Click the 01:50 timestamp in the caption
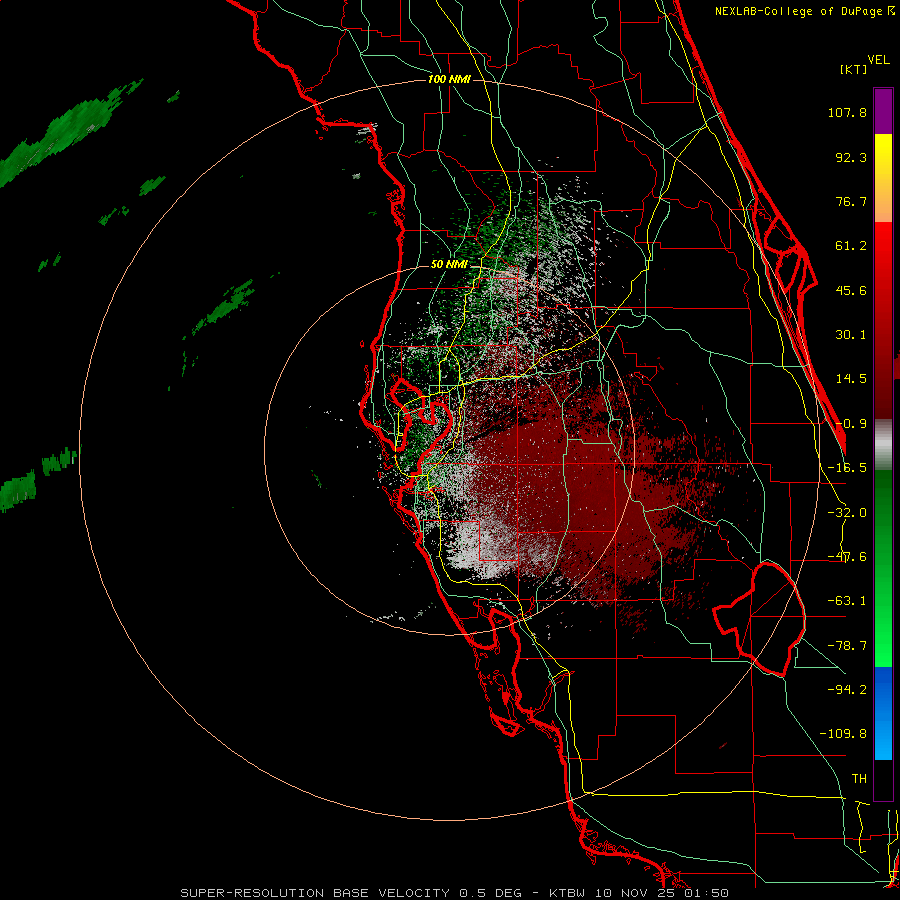The image size is (900, 900). click(709, 893)
